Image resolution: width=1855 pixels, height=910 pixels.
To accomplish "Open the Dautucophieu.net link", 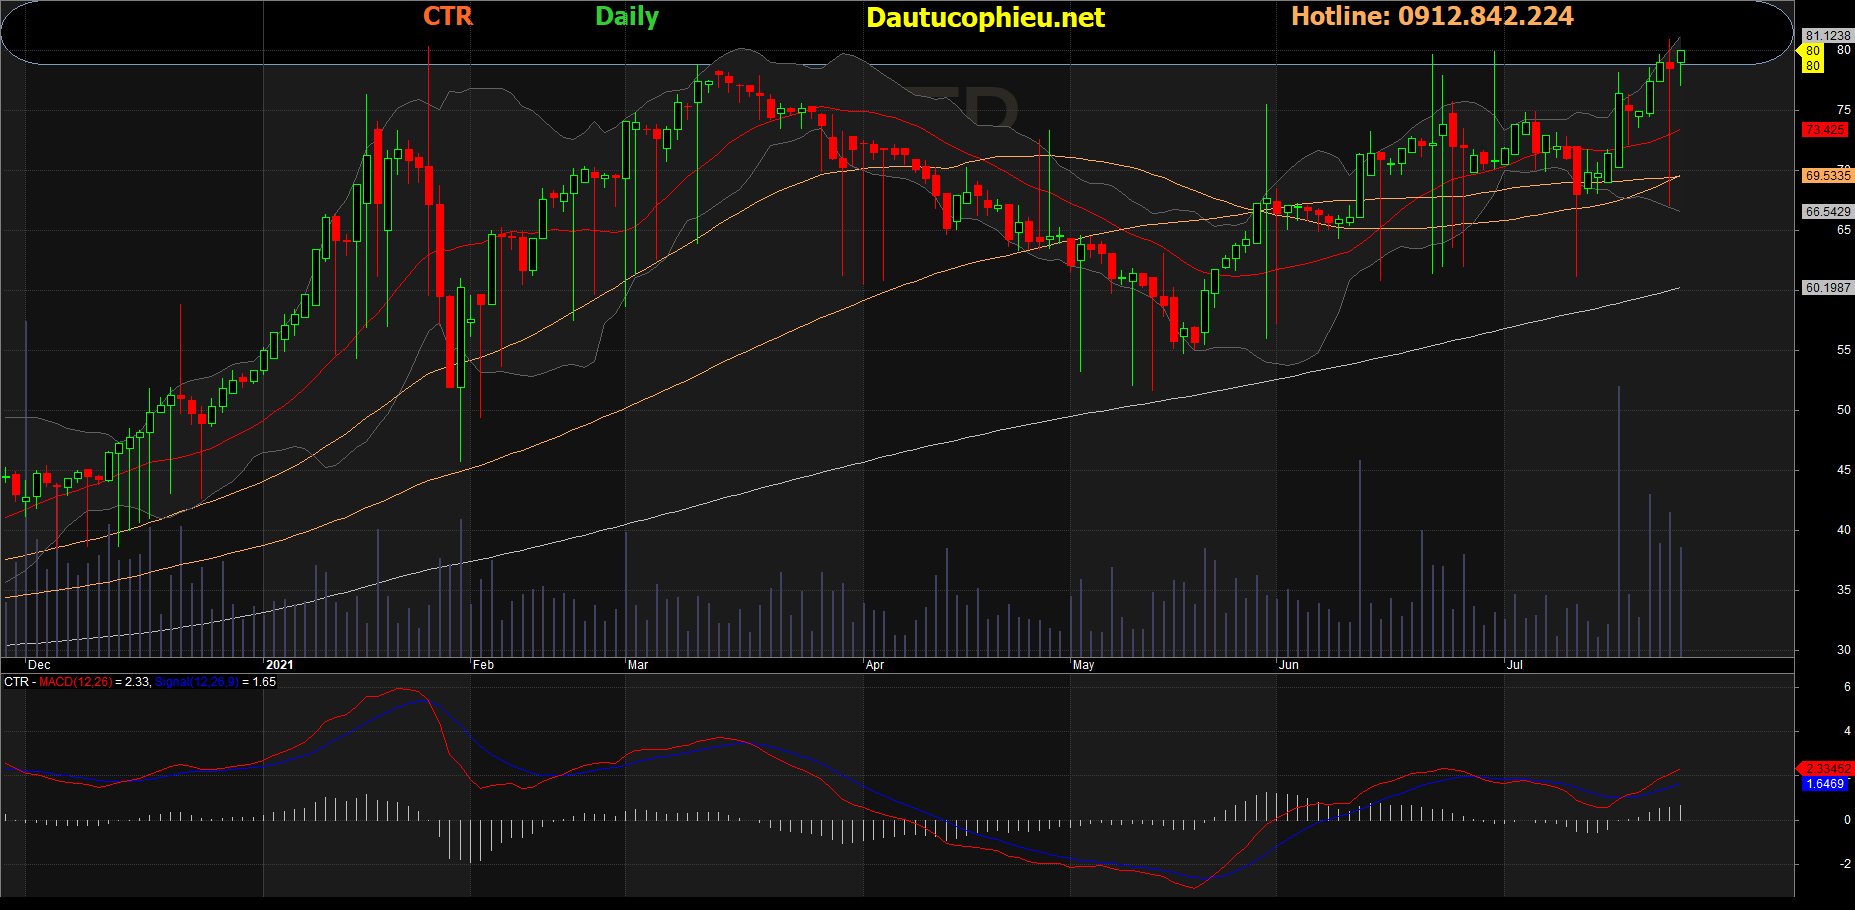I will tap(985, 17).
